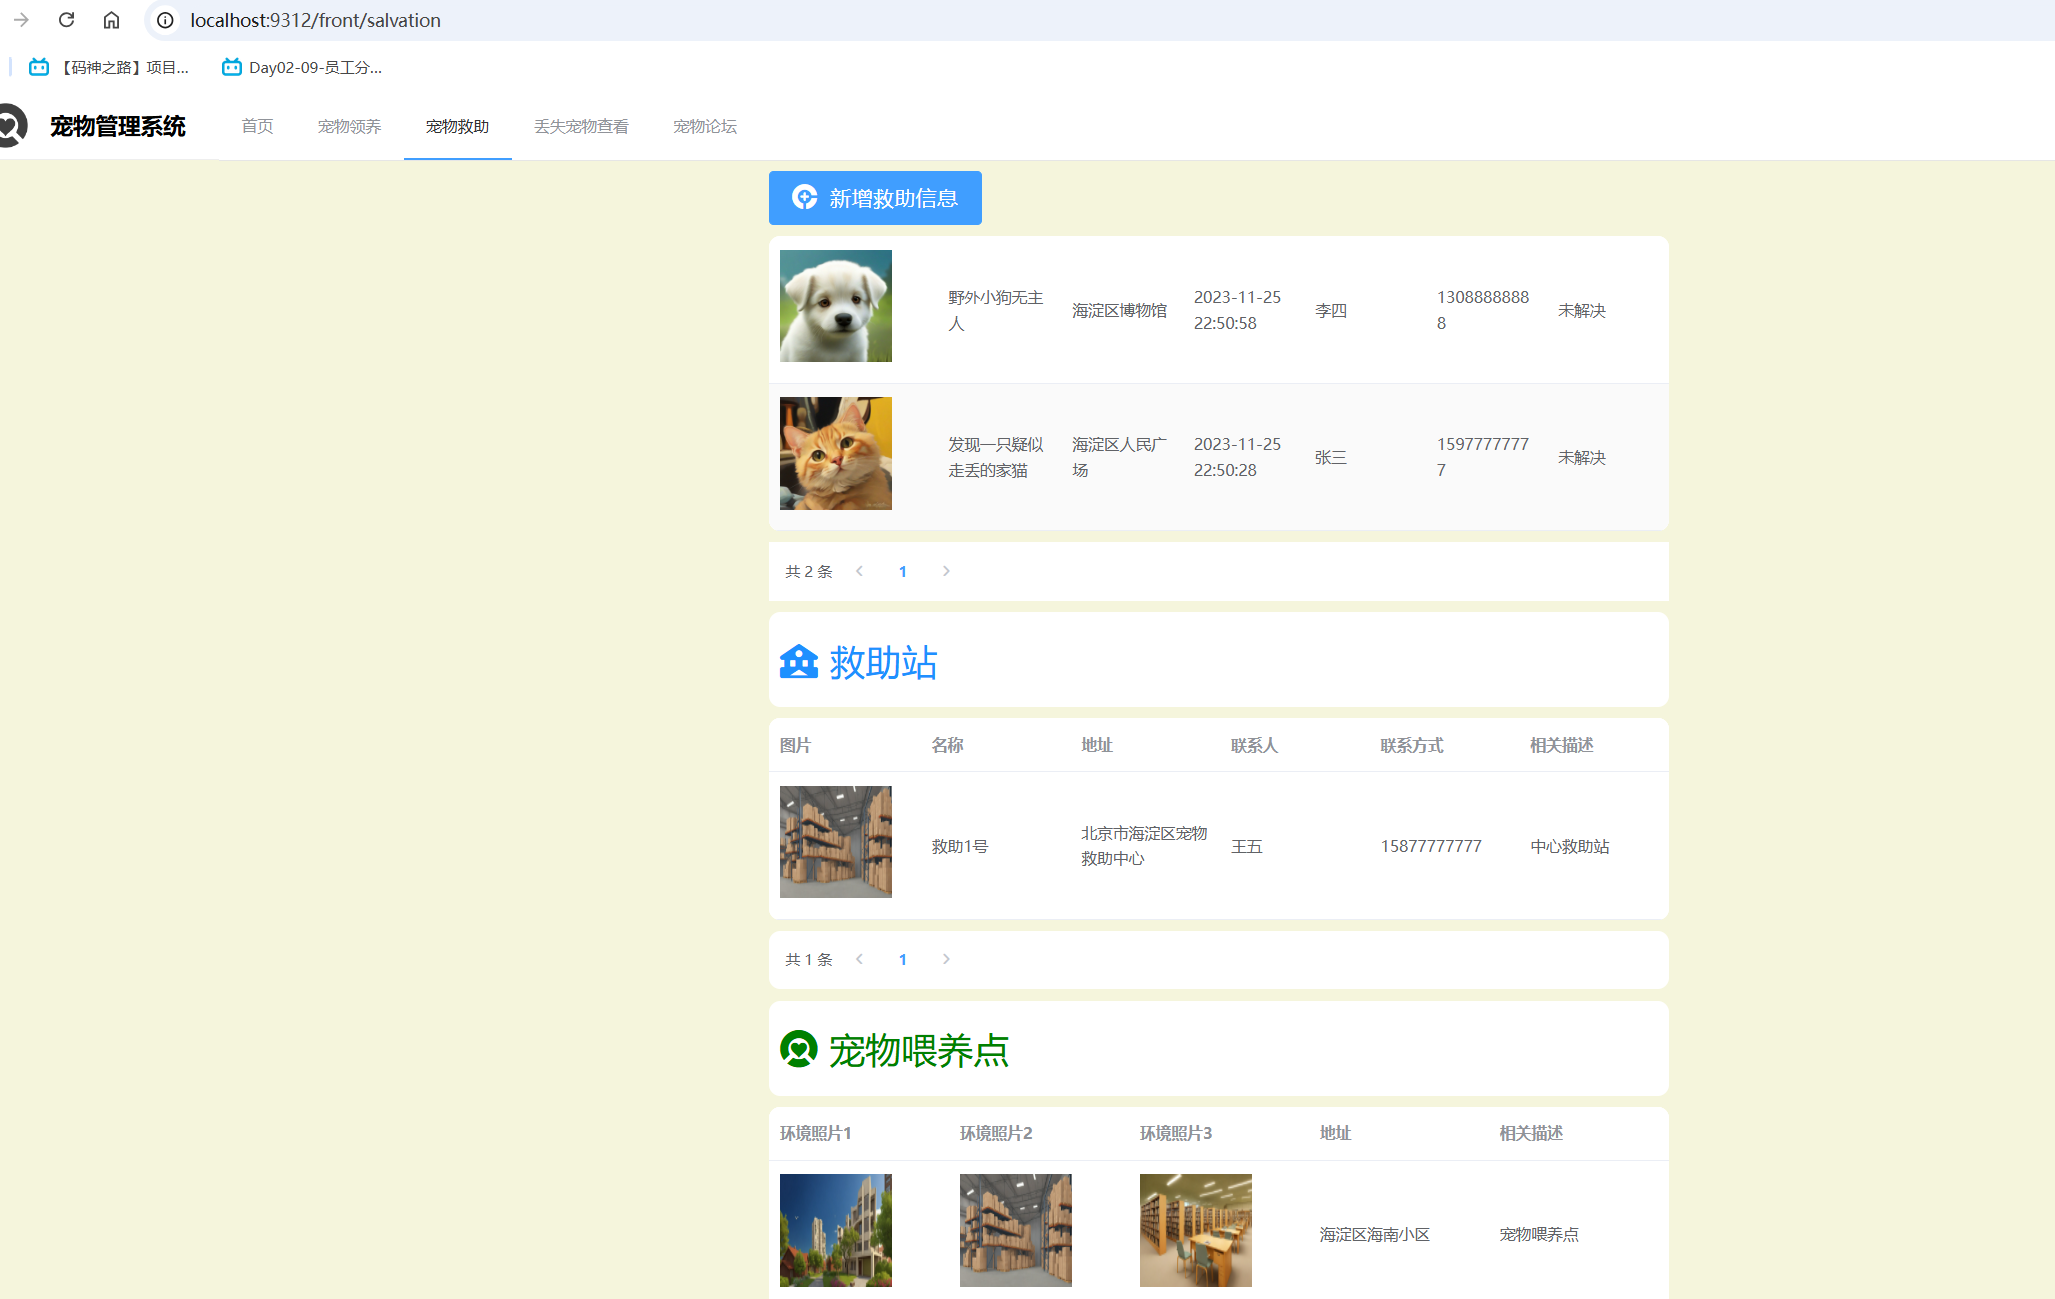Click the green pet feeding point icon
This screenshot has width=2055, height=1299.
pyautogui.click(x=798, y=1049)
